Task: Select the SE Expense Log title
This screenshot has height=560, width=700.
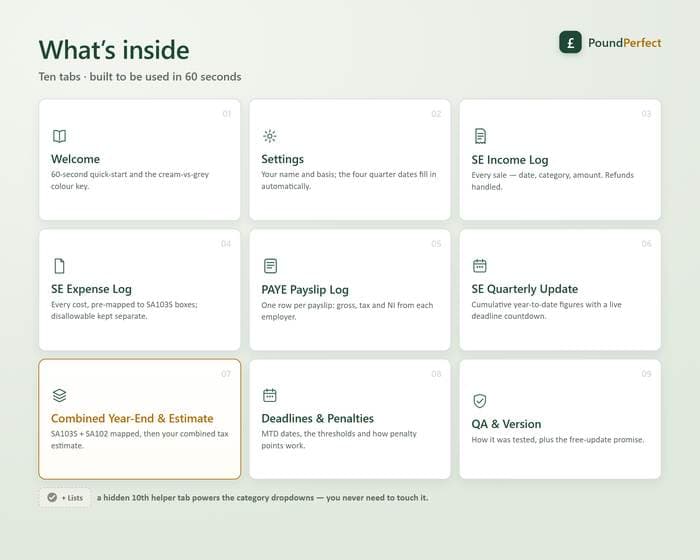Action: pyautogui.click(x=91, y=289)
